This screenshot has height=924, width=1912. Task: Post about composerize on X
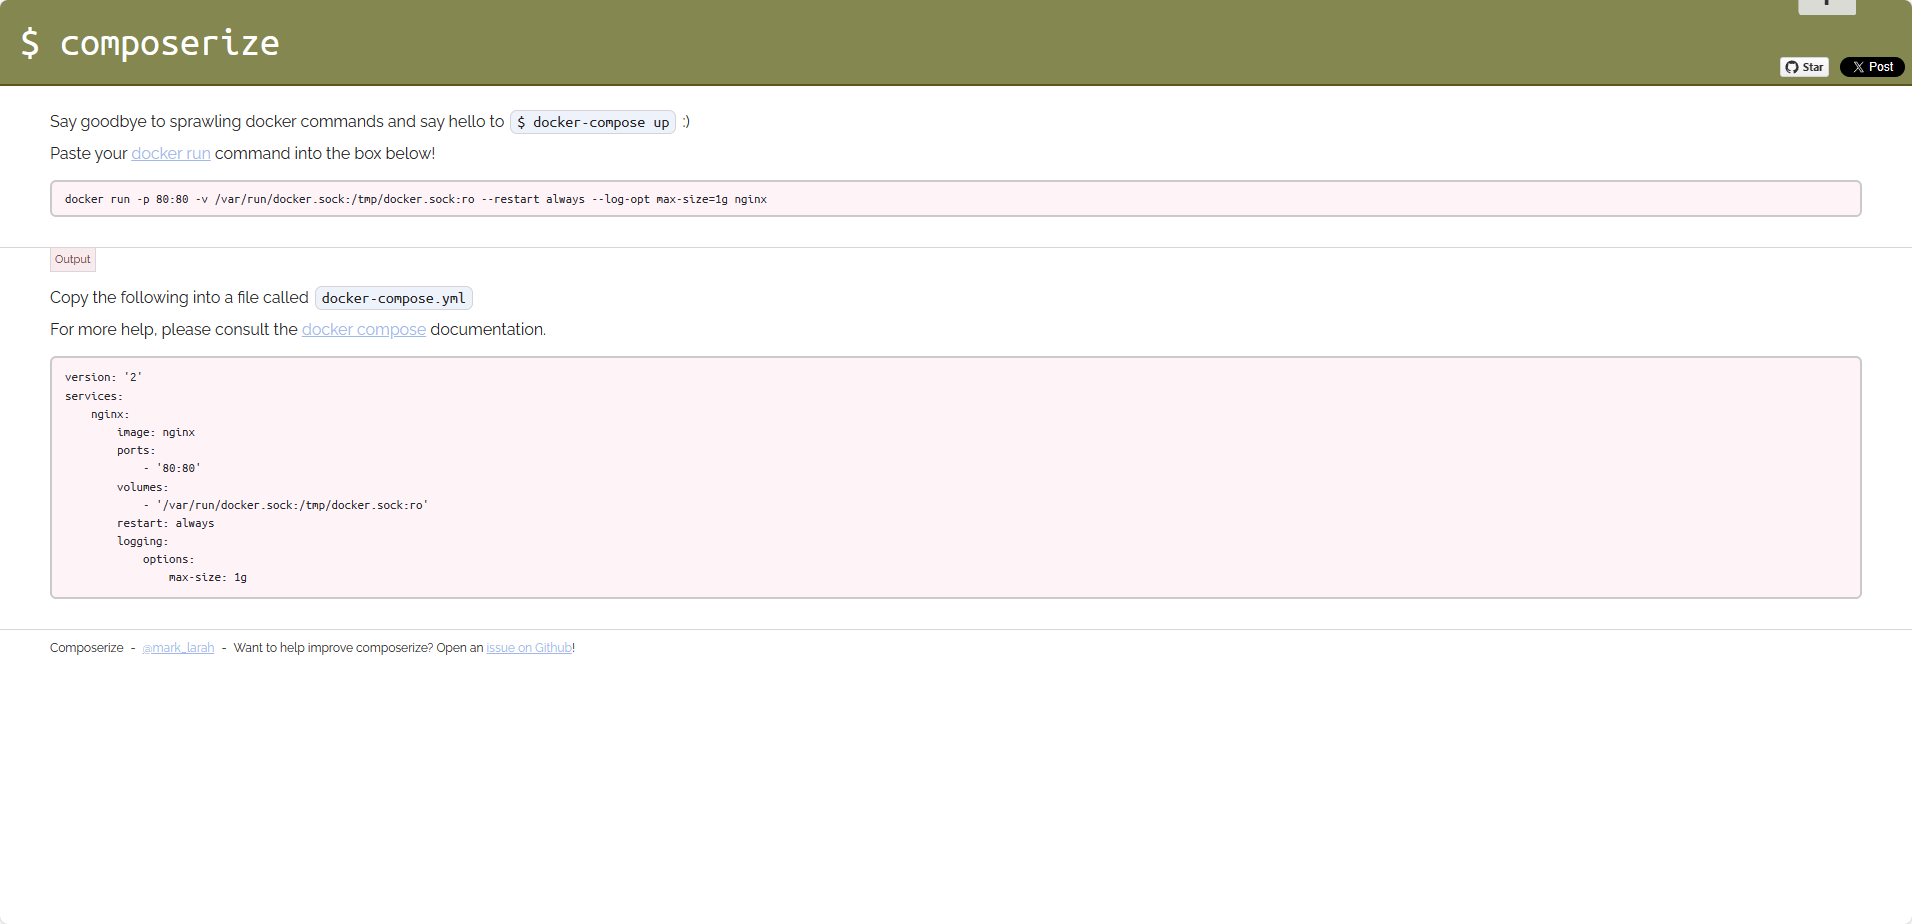[x=1871, y=67]
